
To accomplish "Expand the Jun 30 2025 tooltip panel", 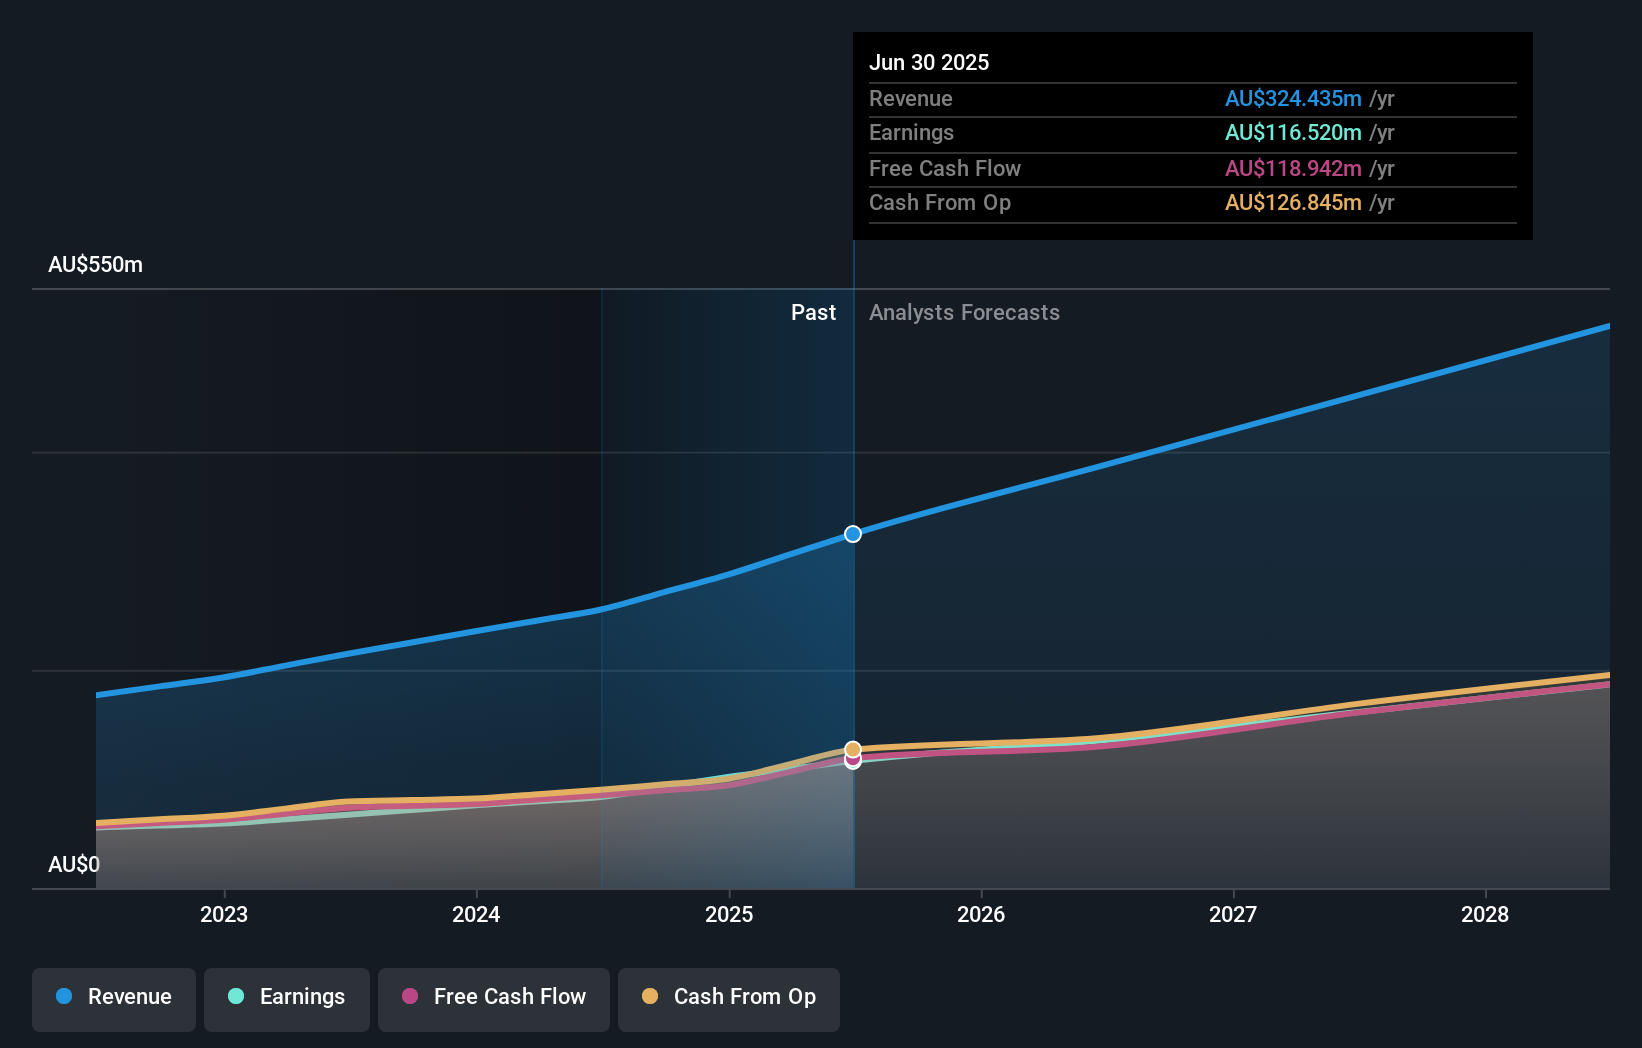I will (1192, 135).
